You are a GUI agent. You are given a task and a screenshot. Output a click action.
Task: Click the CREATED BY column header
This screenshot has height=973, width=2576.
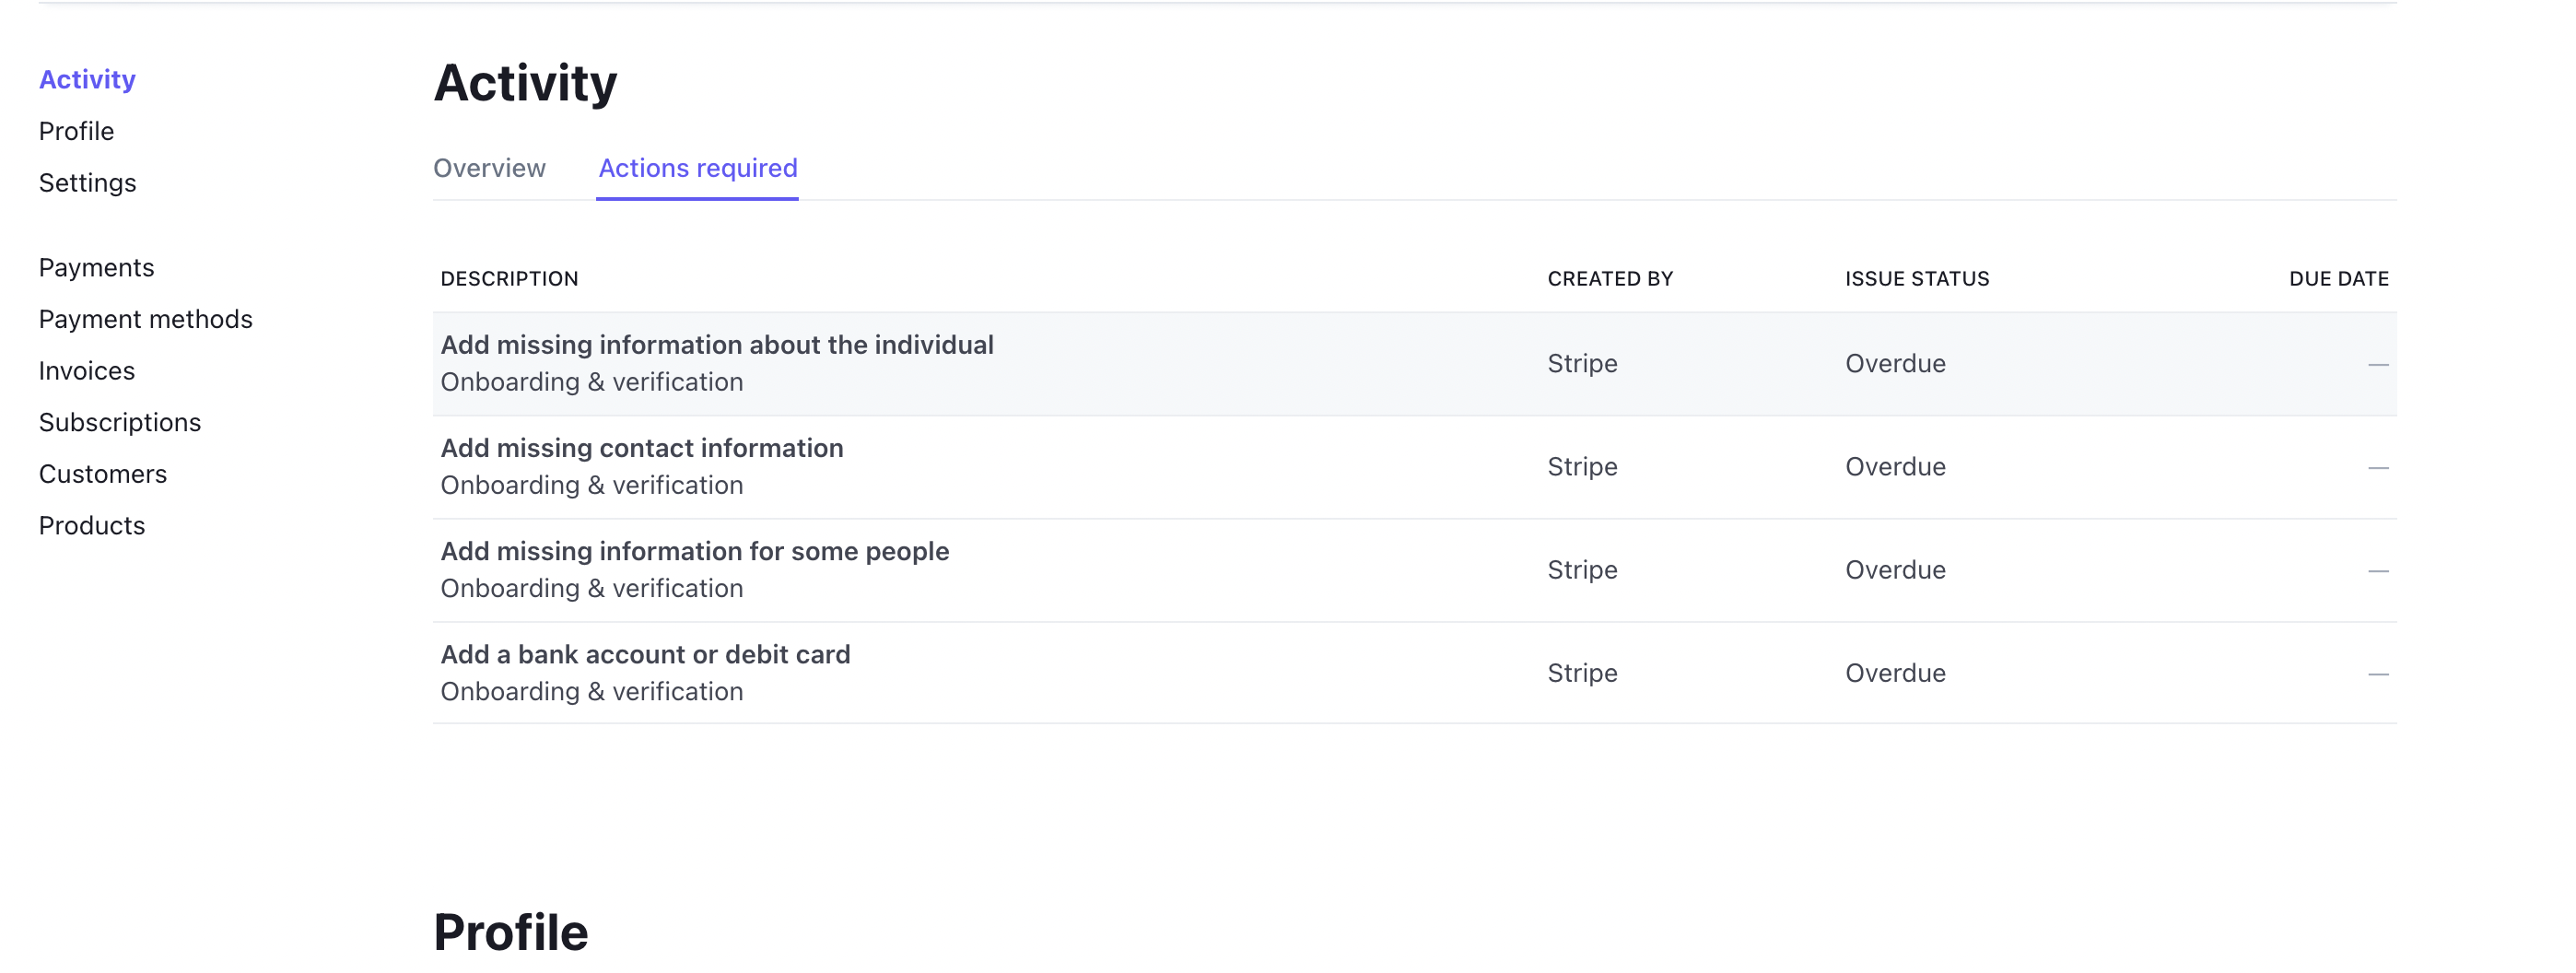1610,278
